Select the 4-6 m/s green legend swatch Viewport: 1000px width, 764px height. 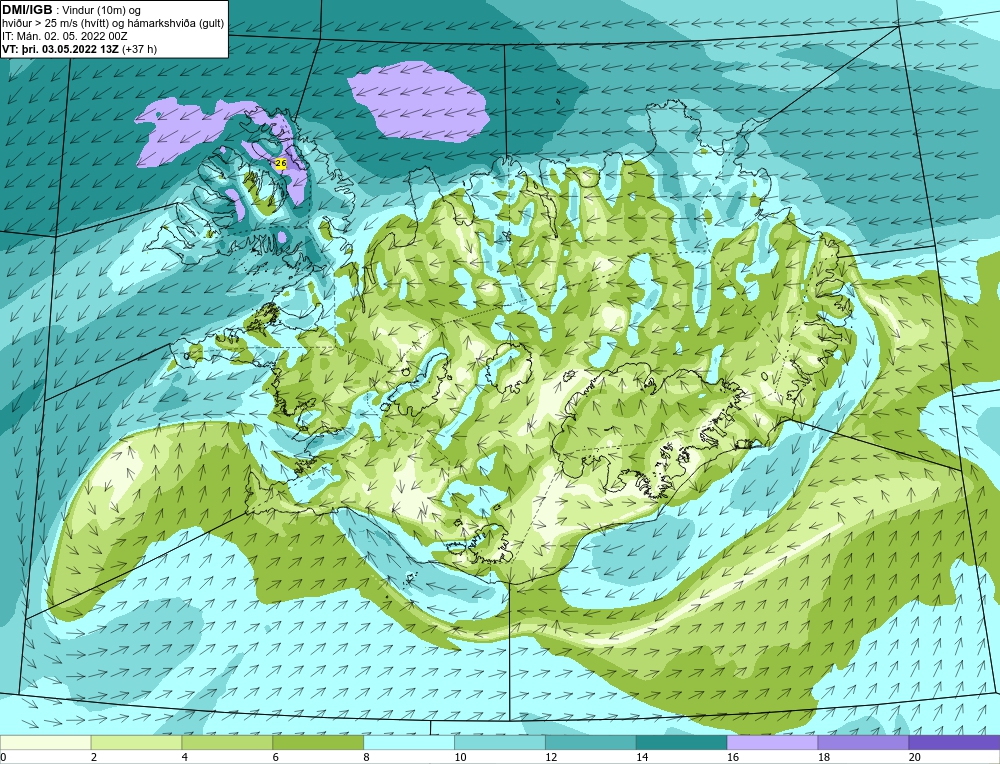(227, 742)
